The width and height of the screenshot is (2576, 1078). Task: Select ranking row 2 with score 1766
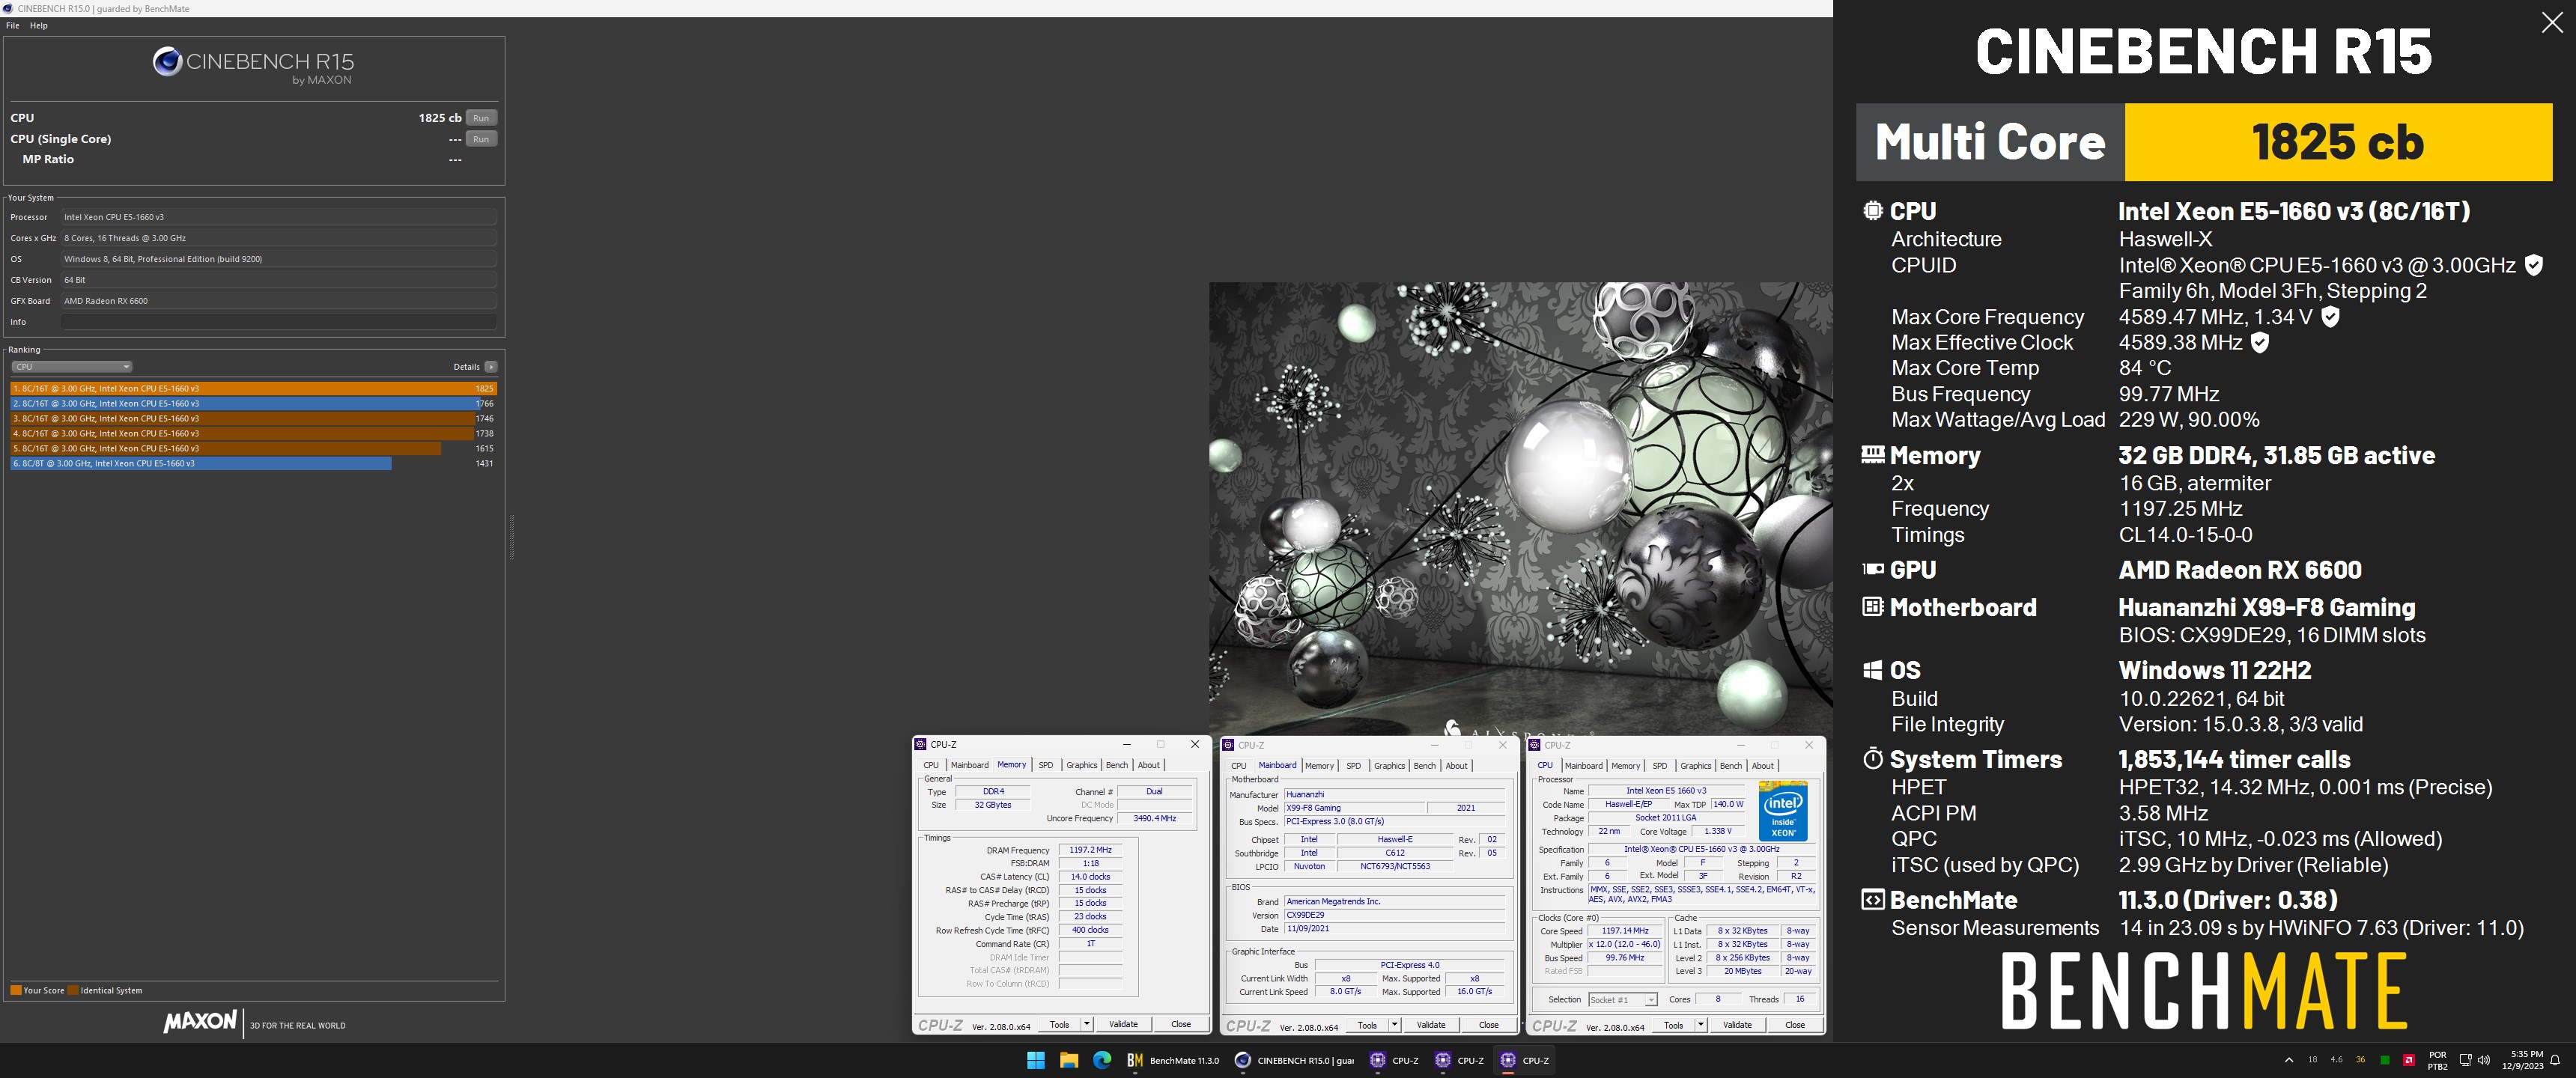tap(254, 404)
